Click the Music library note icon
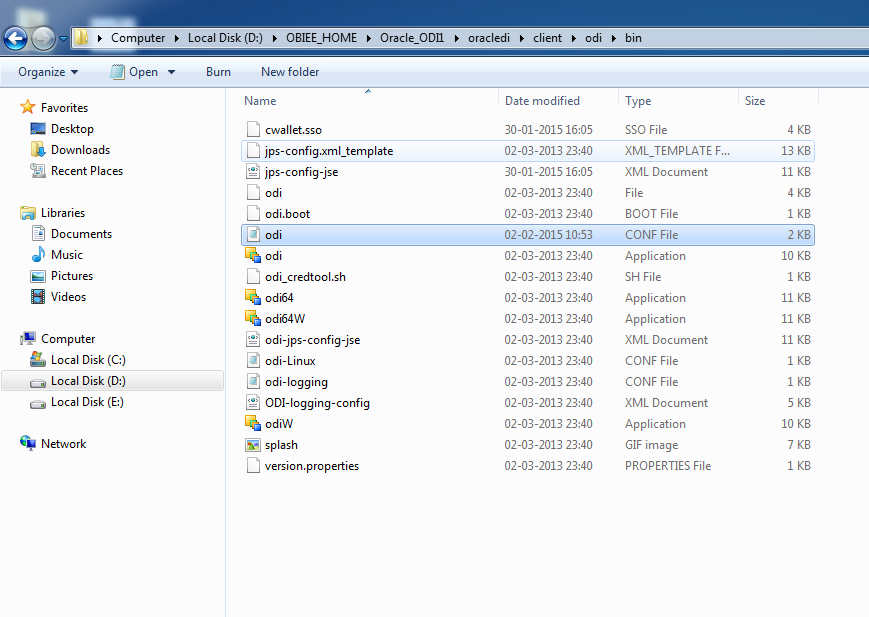The width and height of the screenshot is (869, 617). 38,254
